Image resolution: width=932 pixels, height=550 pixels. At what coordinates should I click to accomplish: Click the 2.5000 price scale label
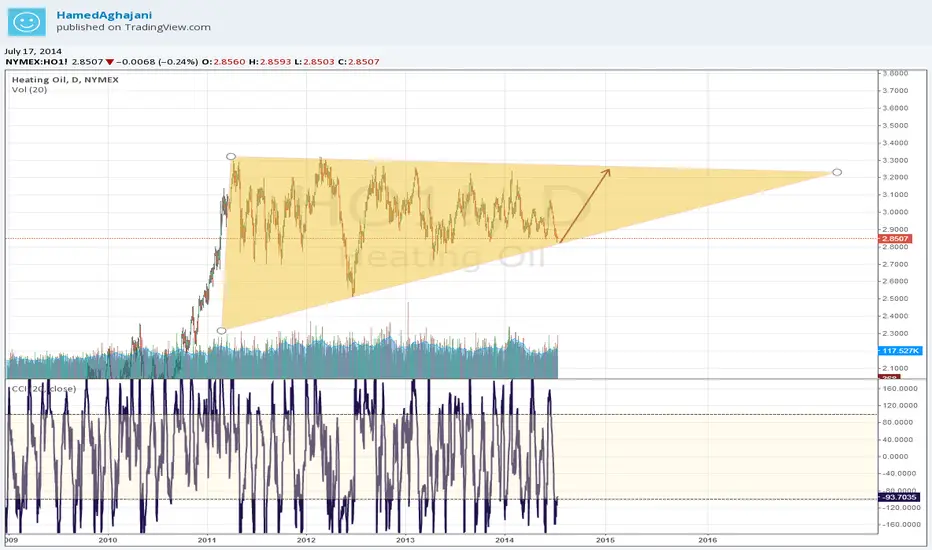click(x=895, y=298)
